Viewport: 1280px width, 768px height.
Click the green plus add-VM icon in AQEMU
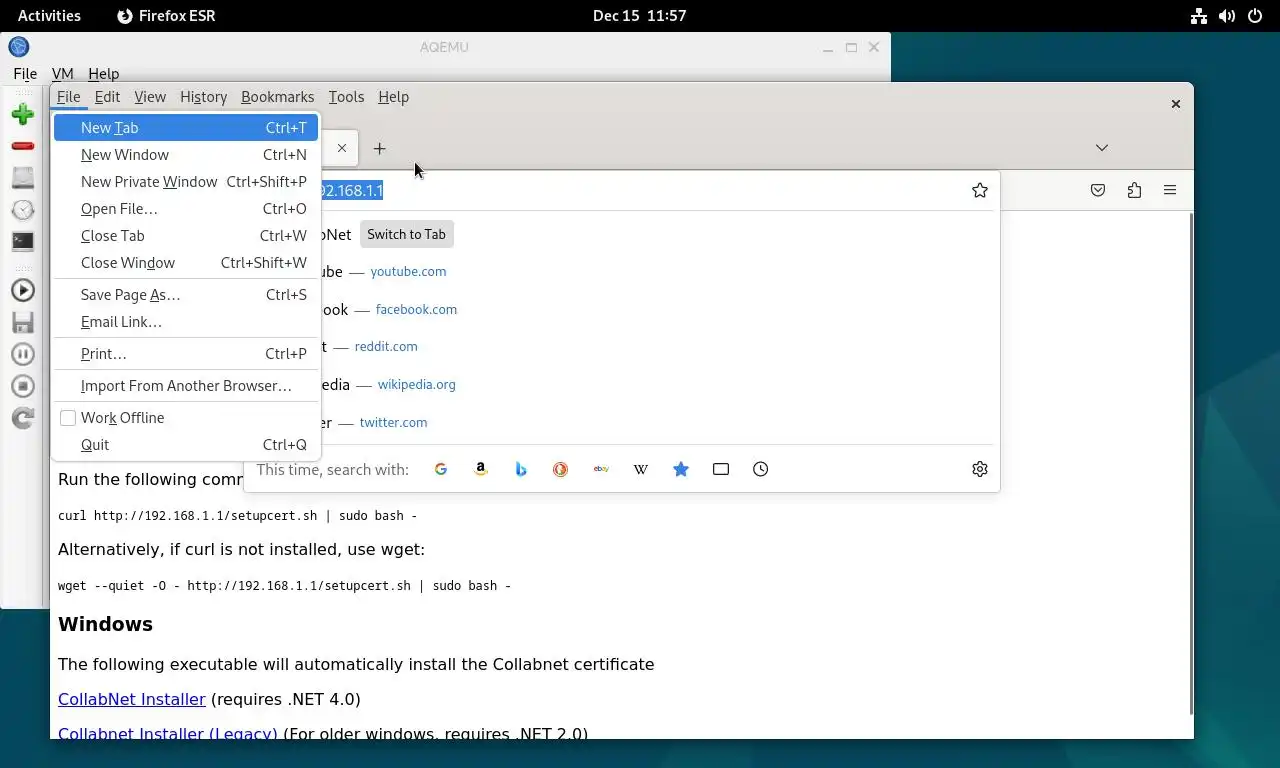click(x=23, y=114)
